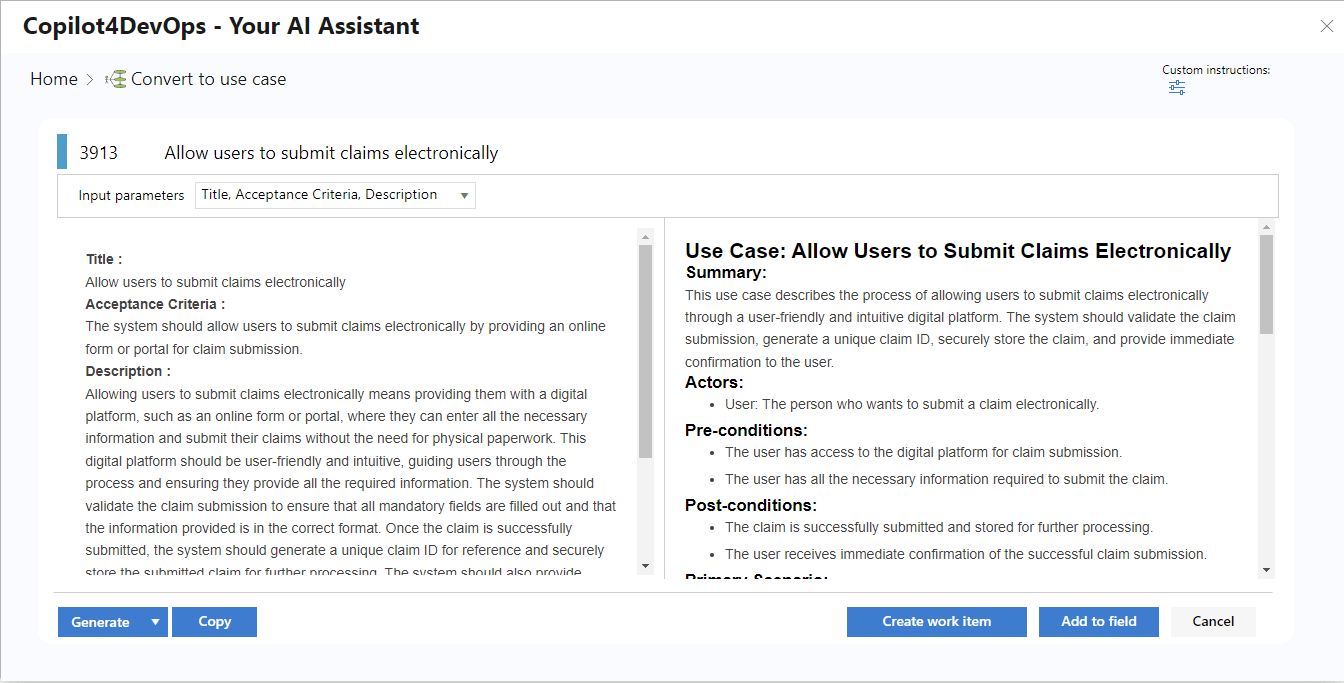Image resolution: width=1344 pixels, height=683 pixels.
Task: Open the Input parameters dropdown
Action: 335,195
